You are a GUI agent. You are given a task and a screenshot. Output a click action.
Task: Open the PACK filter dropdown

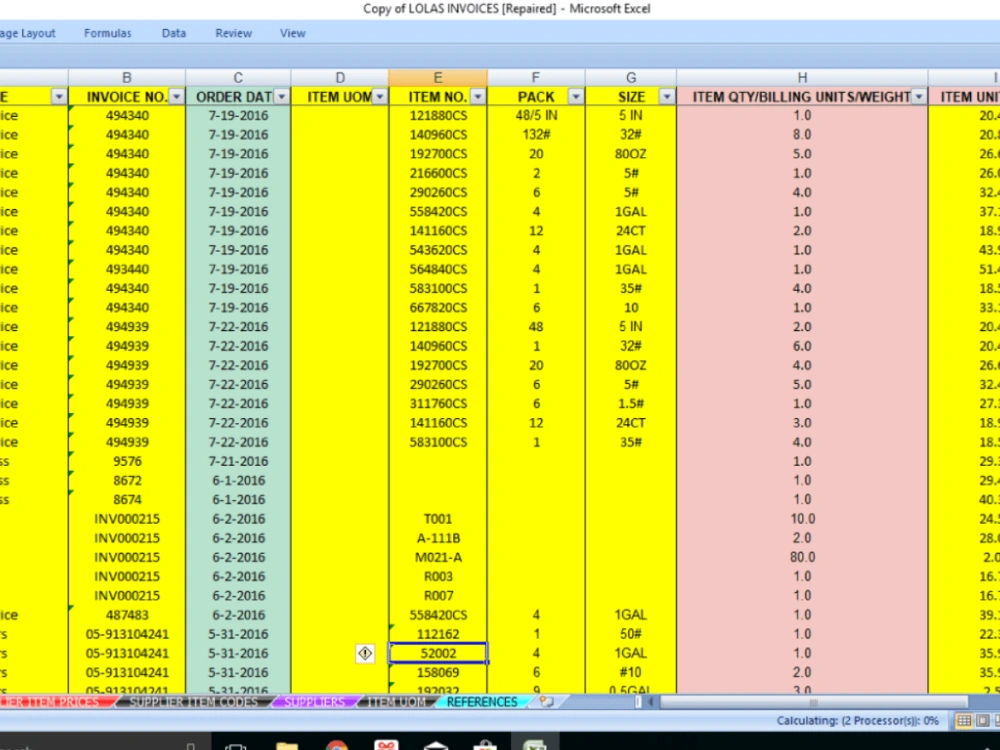click(575, 96)
